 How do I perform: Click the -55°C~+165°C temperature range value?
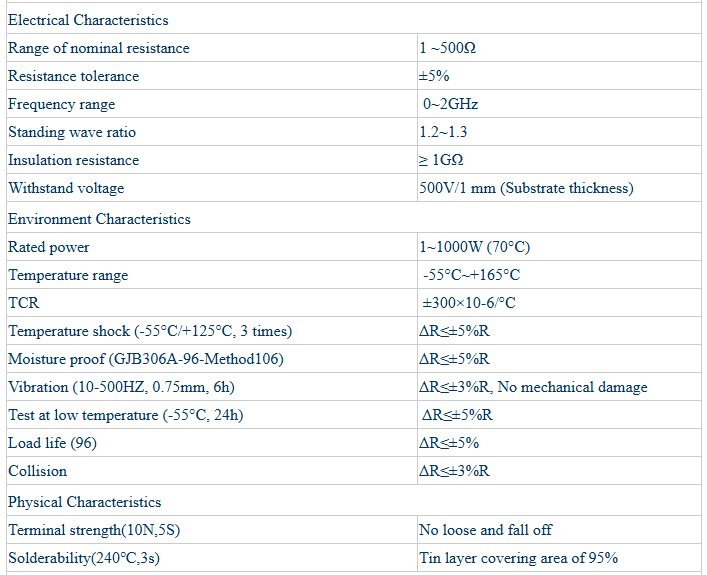click(471, 275)
